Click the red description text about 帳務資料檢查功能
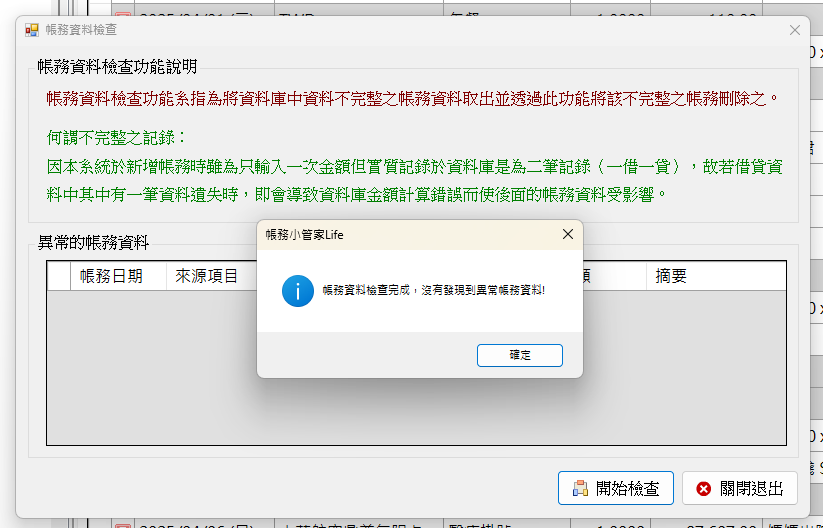823x528 pixels. coord(413,98)
